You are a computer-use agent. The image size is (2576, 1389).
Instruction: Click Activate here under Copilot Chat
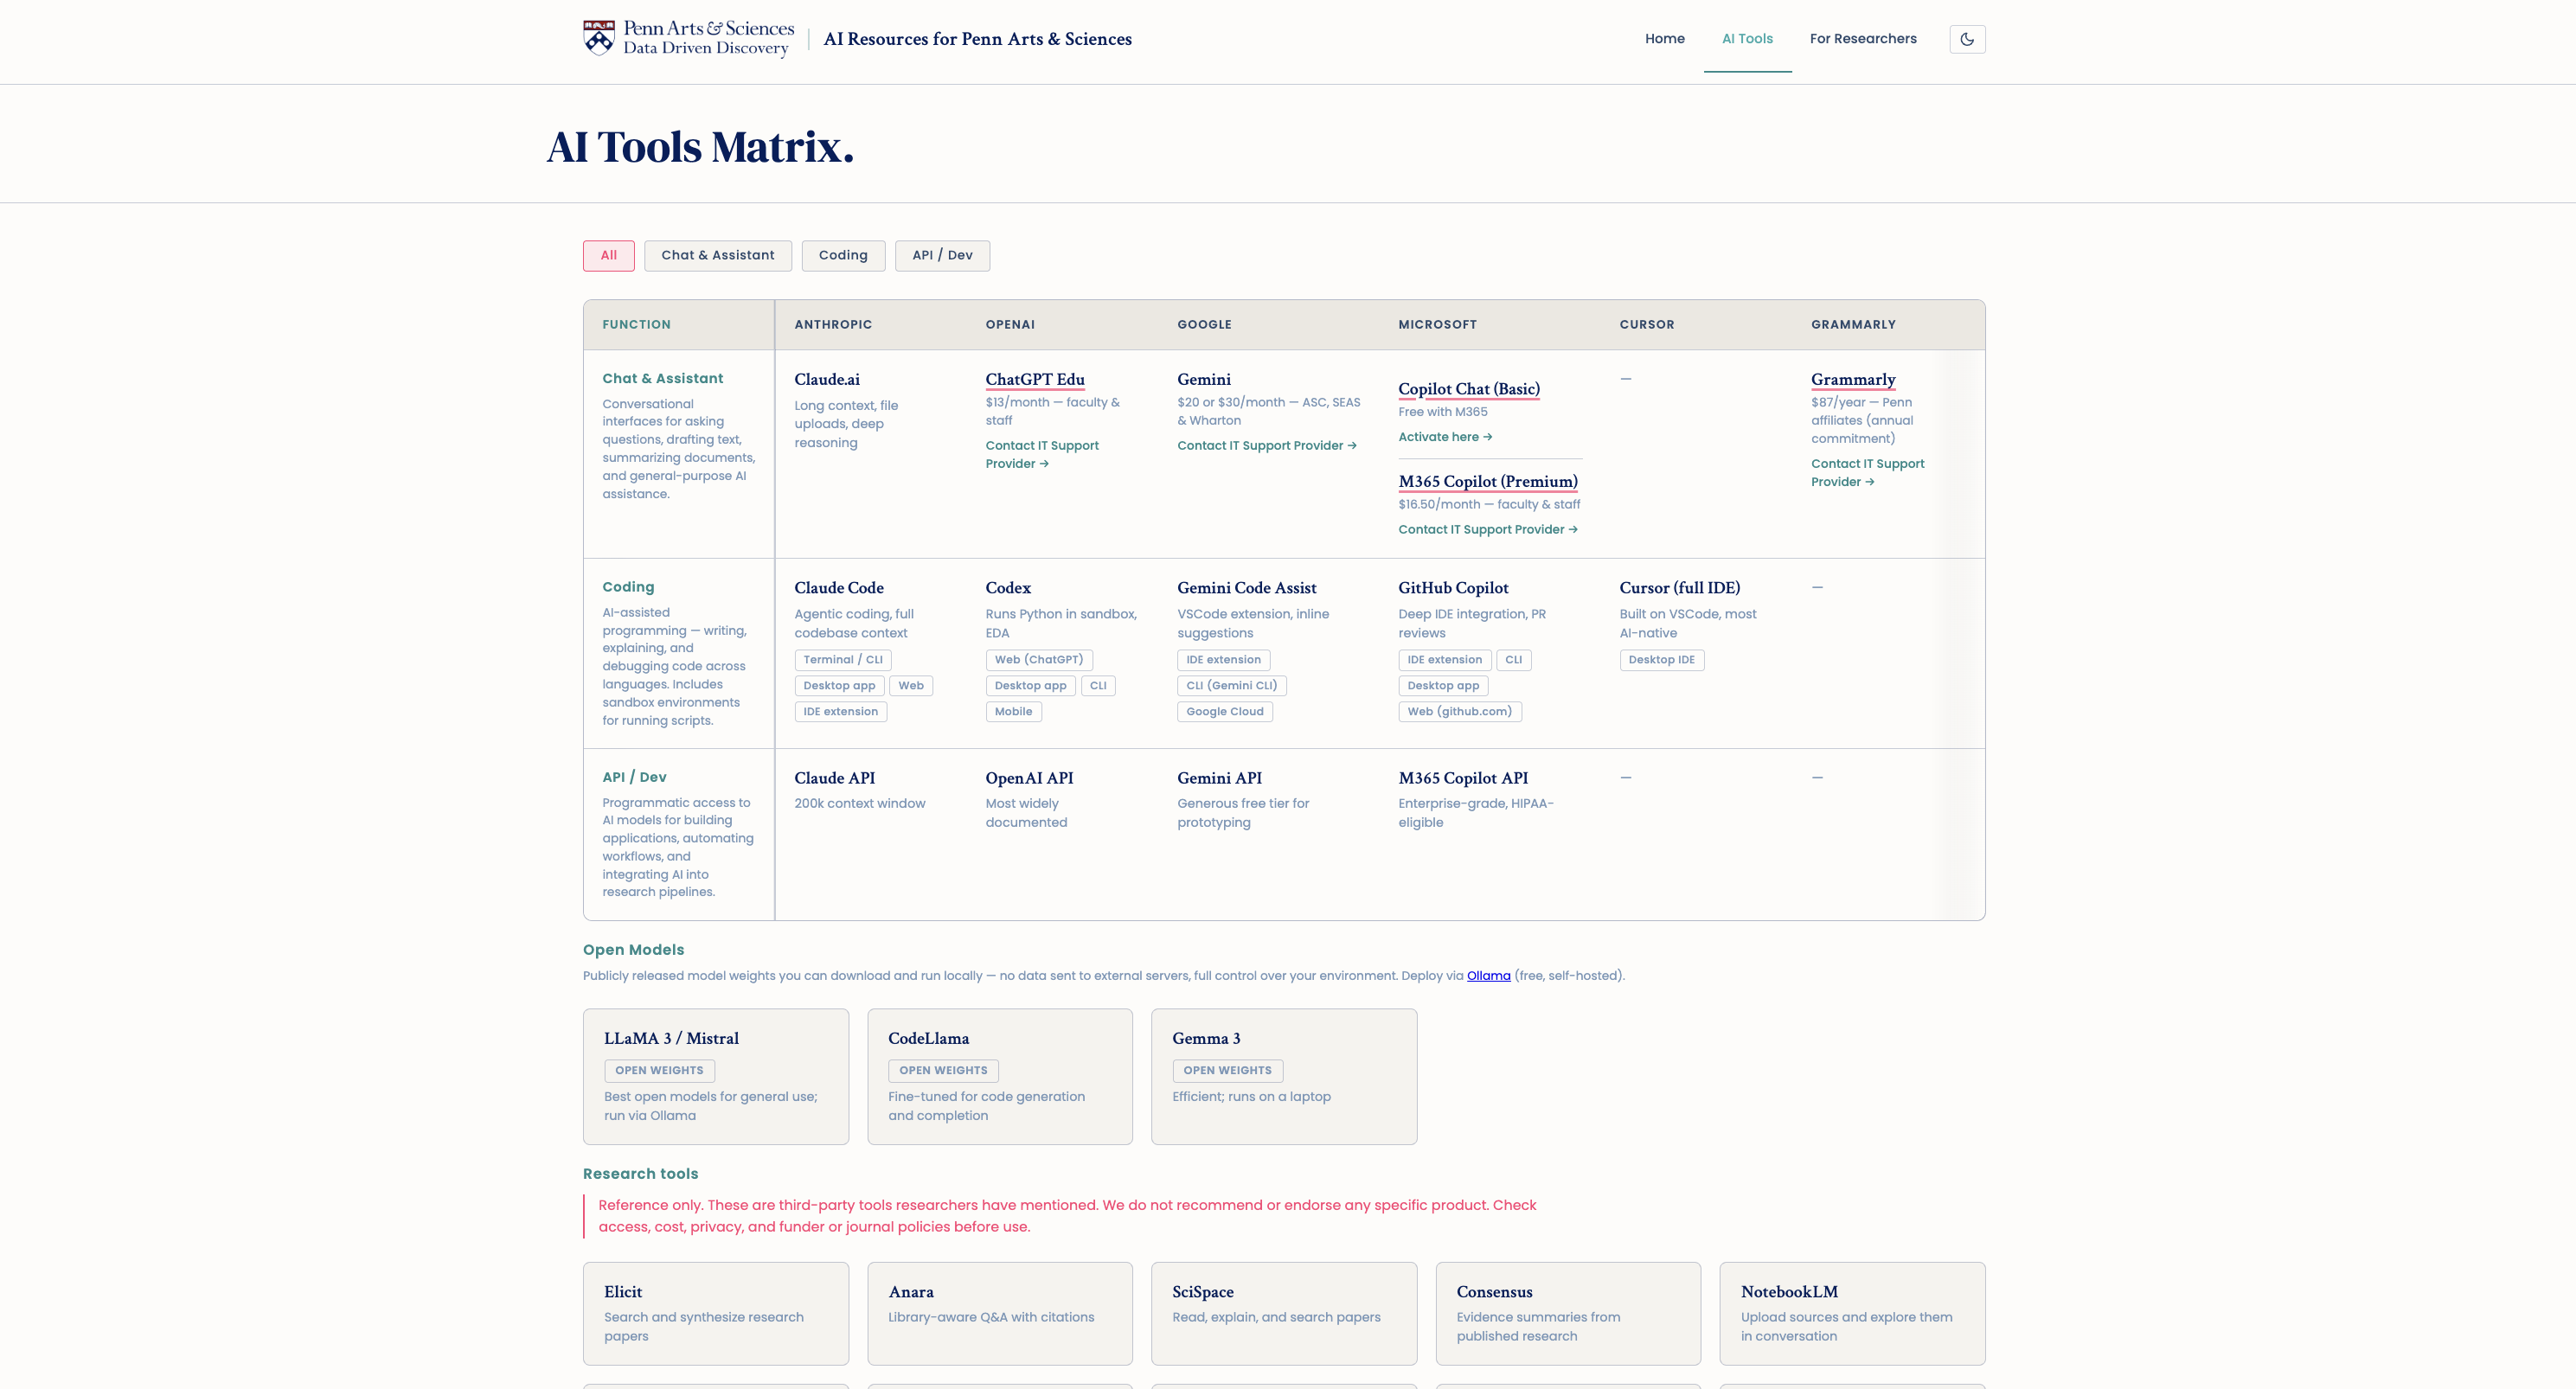pyautogui.click(x=1445, y=437)
